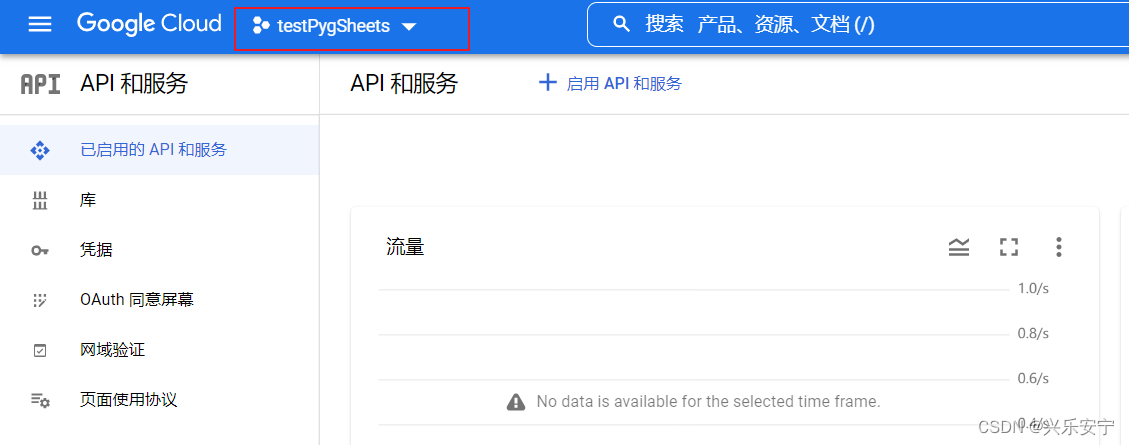
Task: Click the OAuth consent screen icon
Action: [x=40, y=300]
